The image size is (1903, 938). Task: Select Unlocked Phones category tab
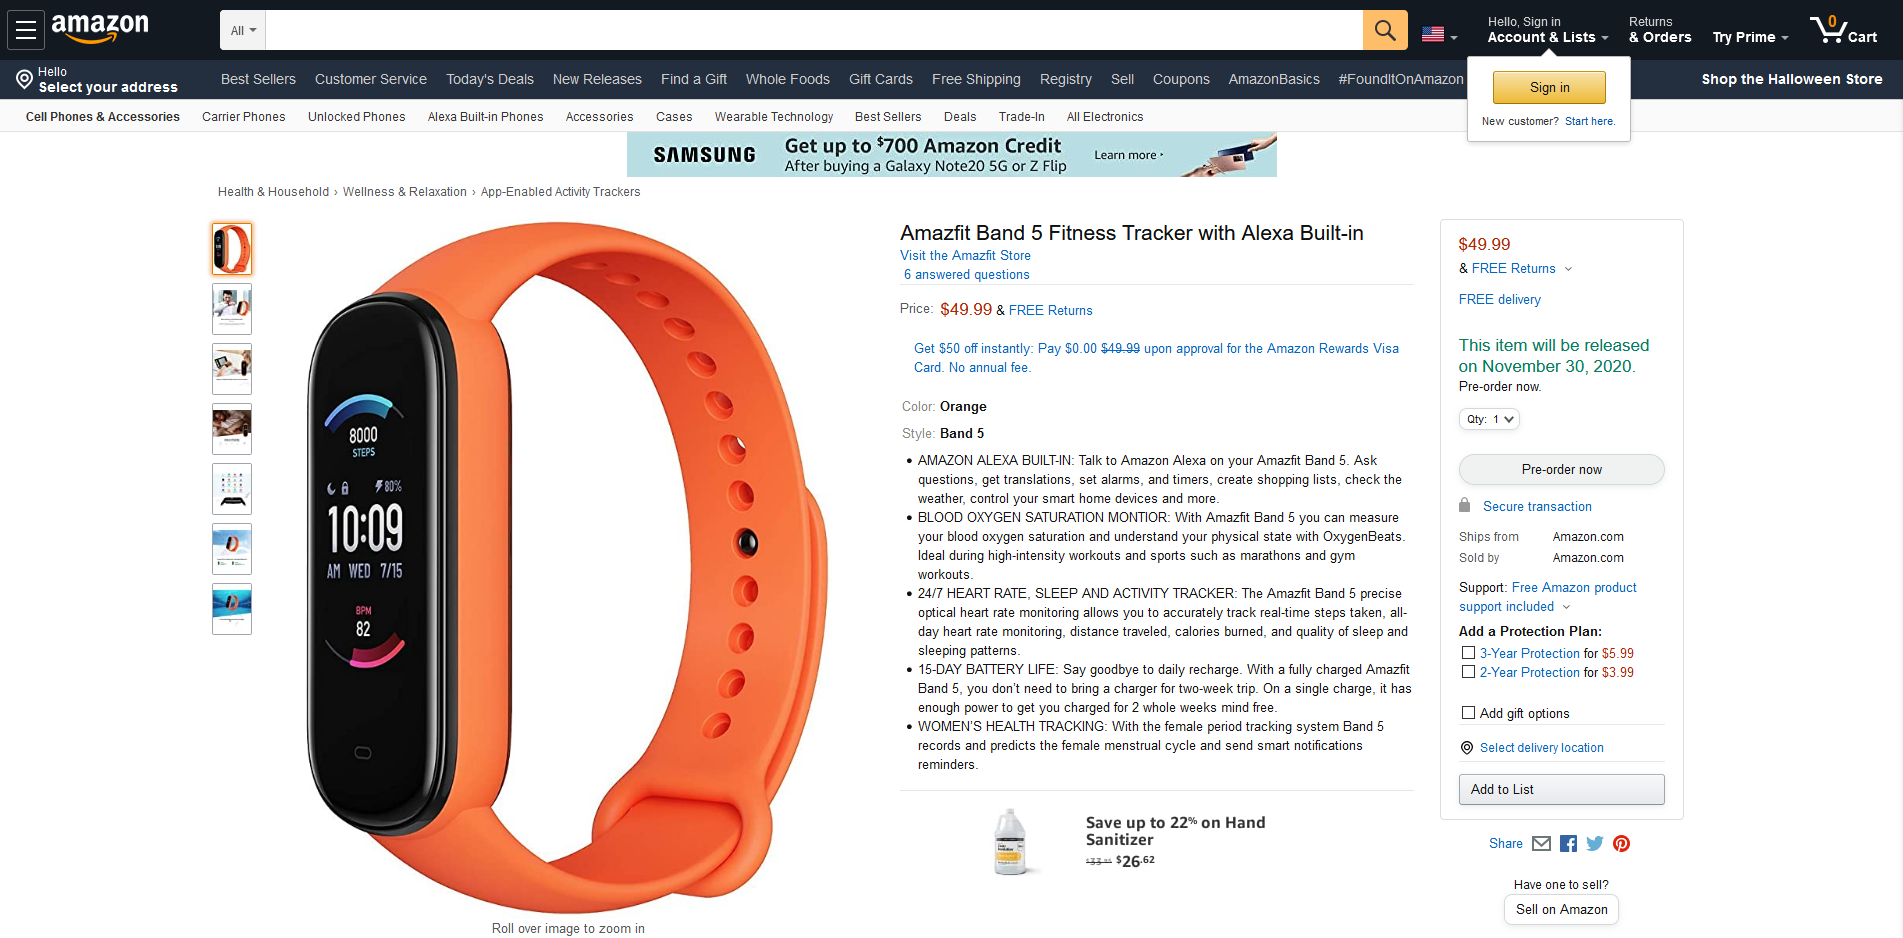point(357,117)
